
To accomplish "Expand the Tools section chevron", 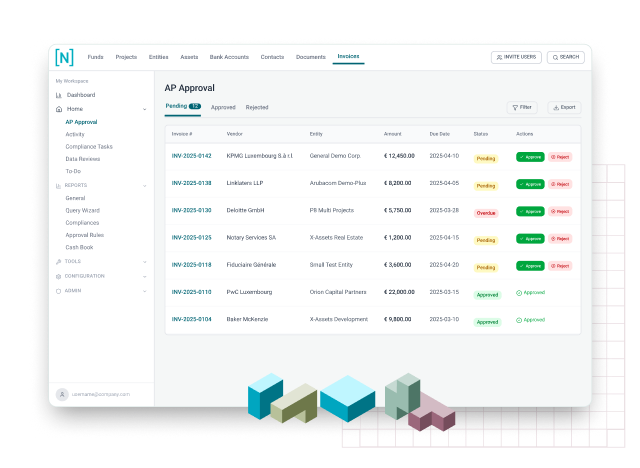I will (144, 262).
